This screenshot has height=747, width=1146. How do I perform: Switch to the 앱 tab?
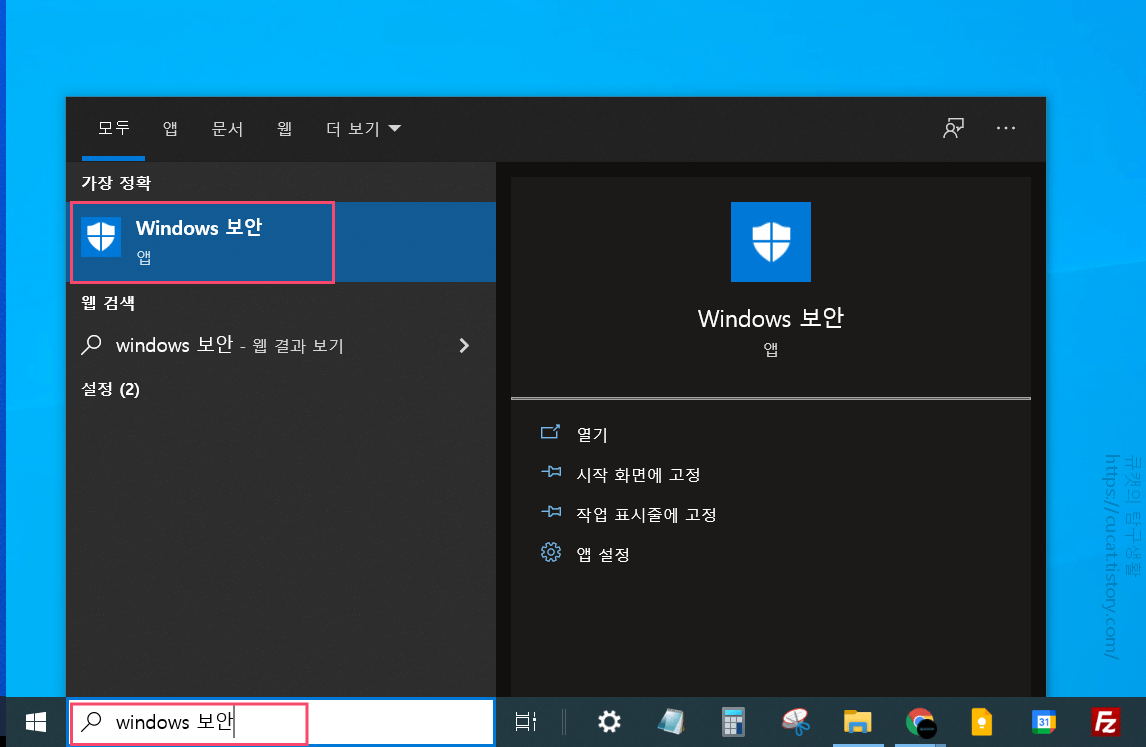(x=170, y=128)
